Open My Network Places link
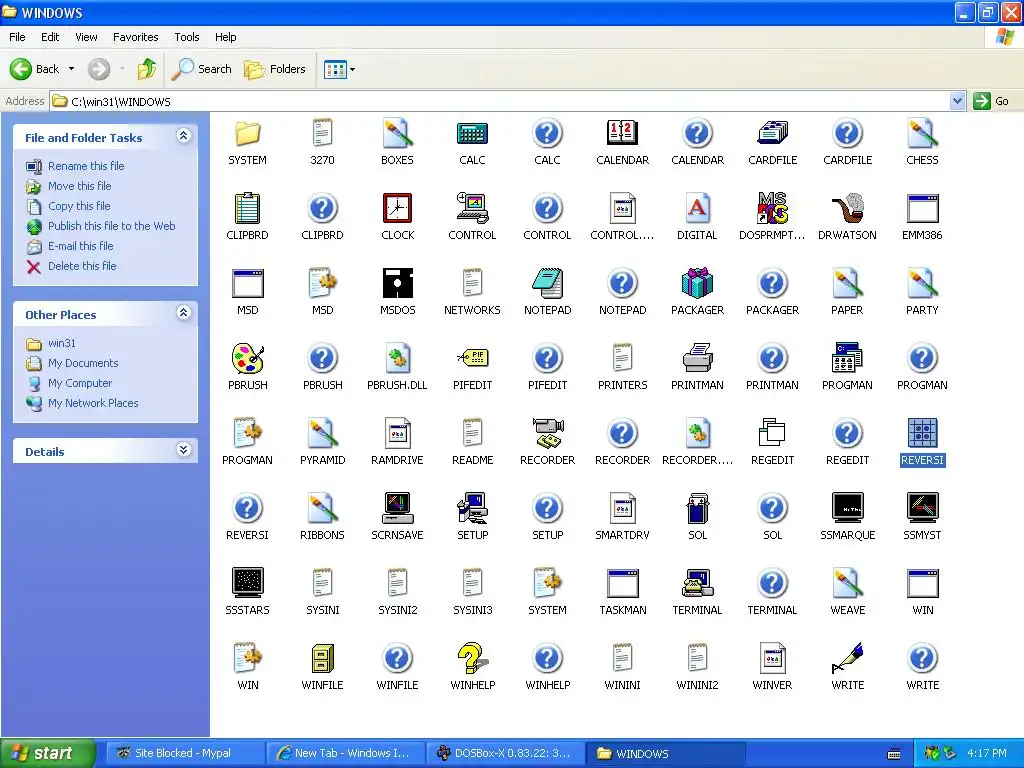Image resolution: width=1024 pixels, height=768 pixels. 93,404
